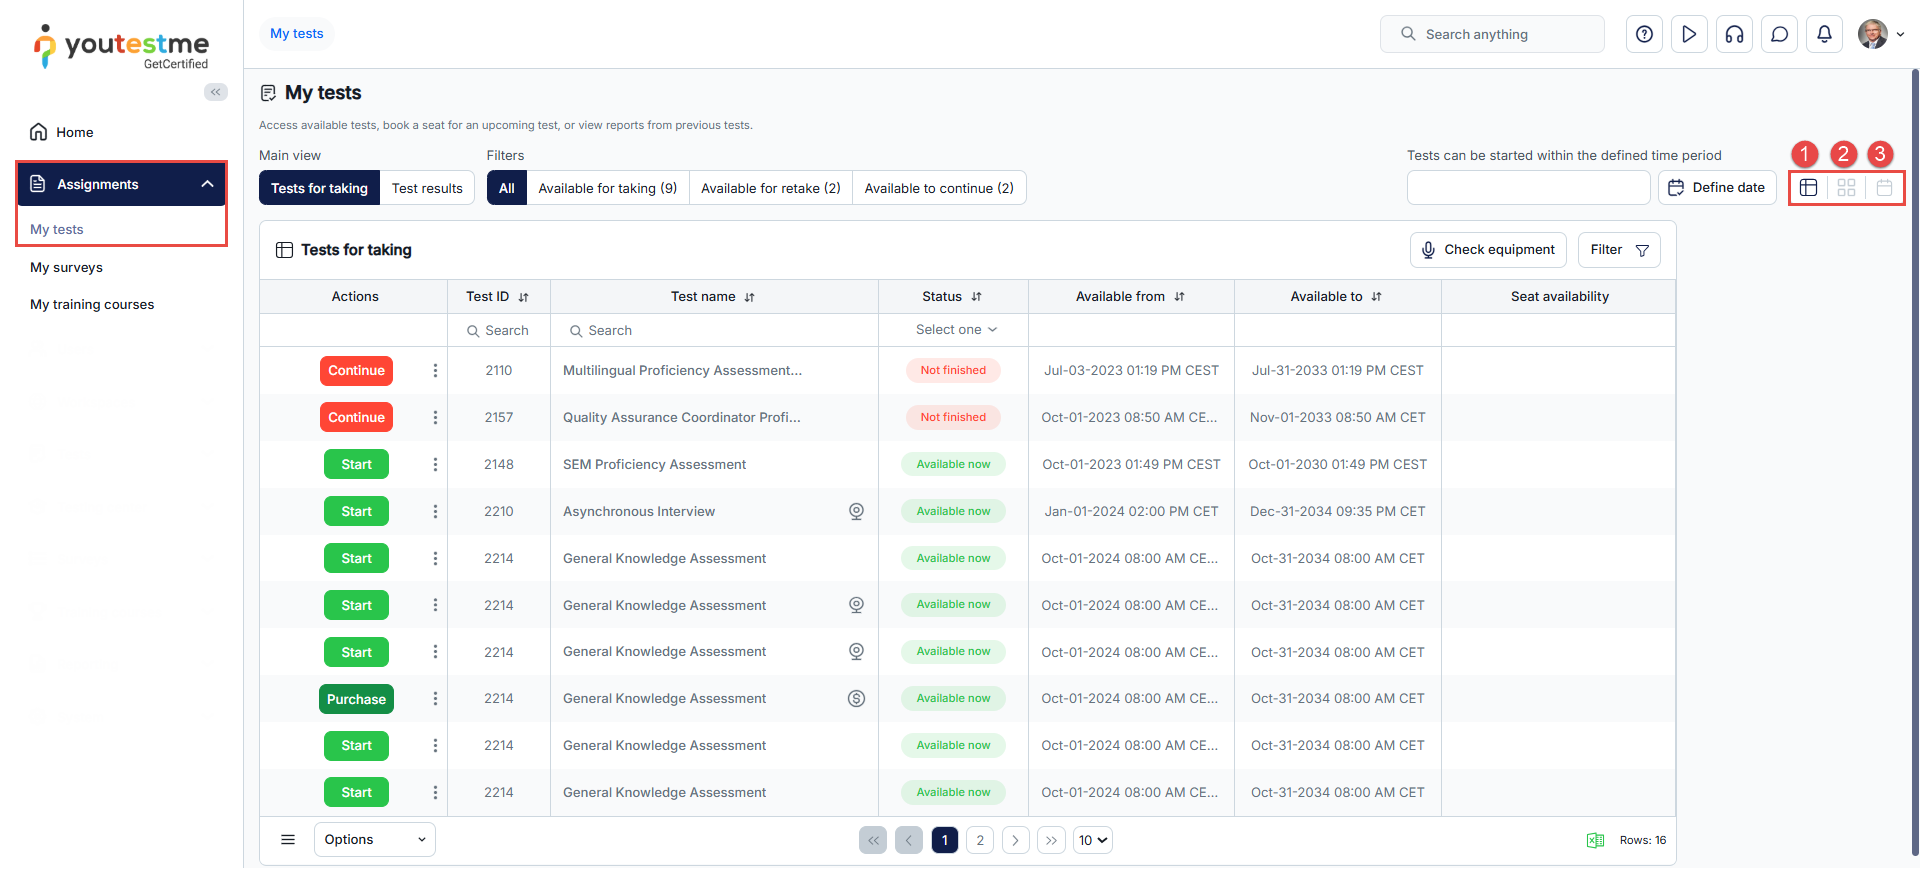
Task: Switch to the Test results tab
Action: click(x=427, y=188)
